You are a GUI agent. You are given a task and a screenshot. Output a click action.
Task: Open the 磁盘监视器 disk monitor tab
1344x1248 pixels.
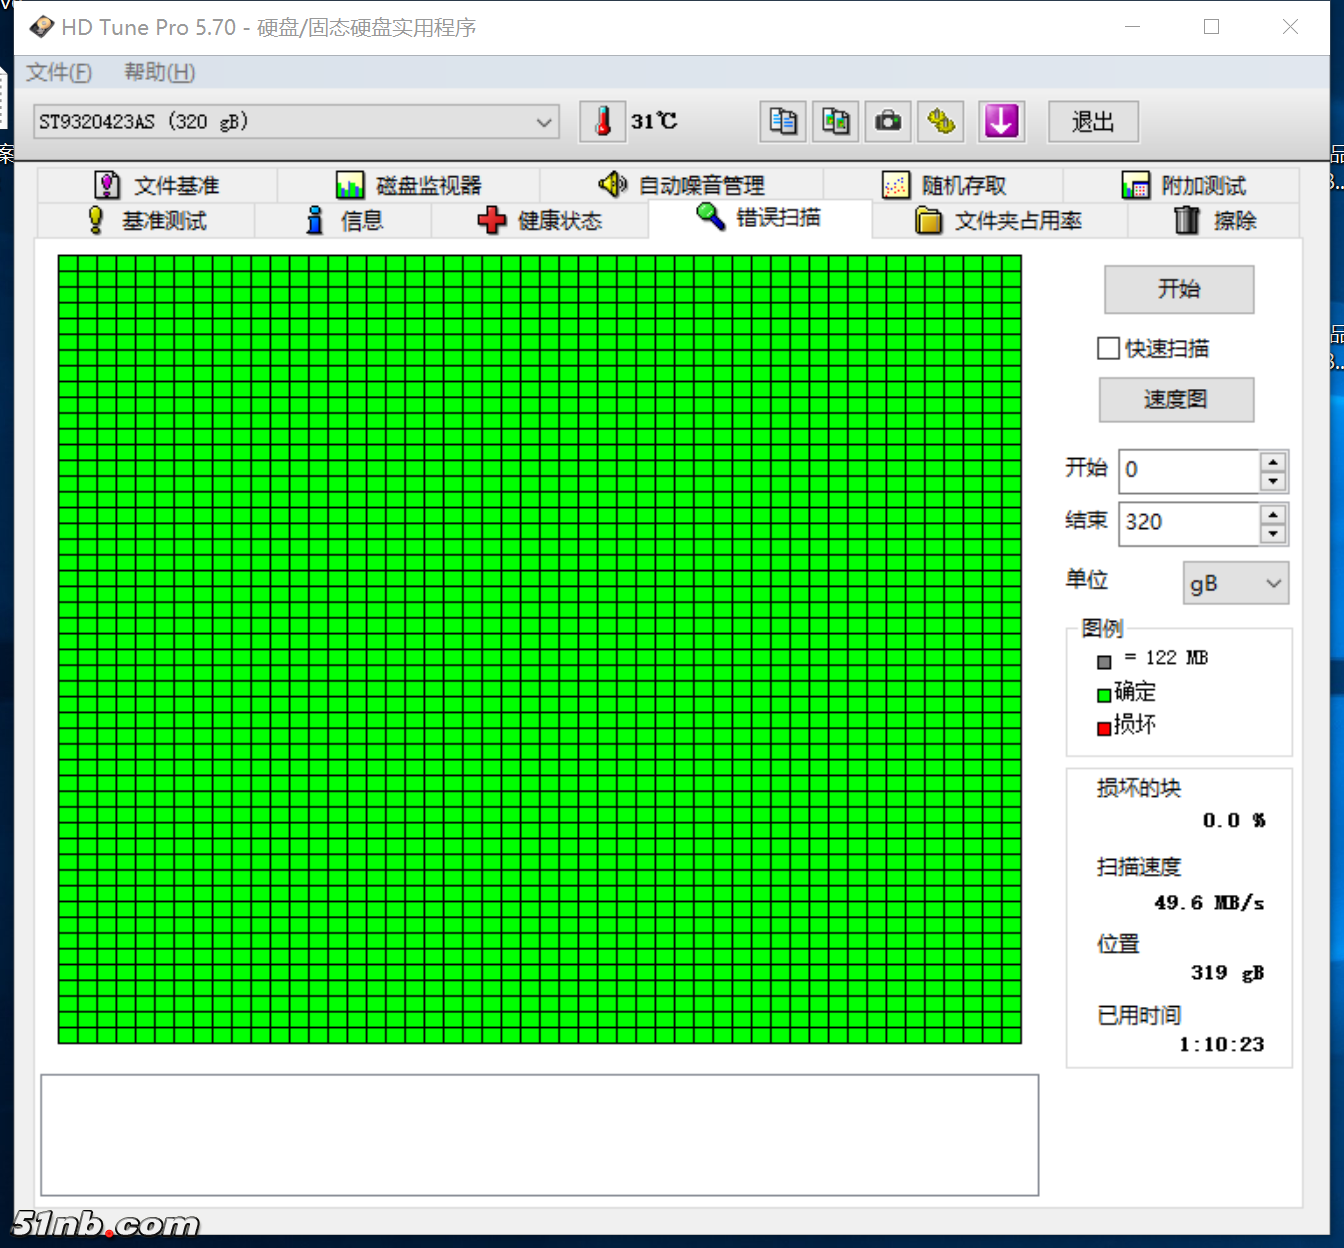click(409, 186)
